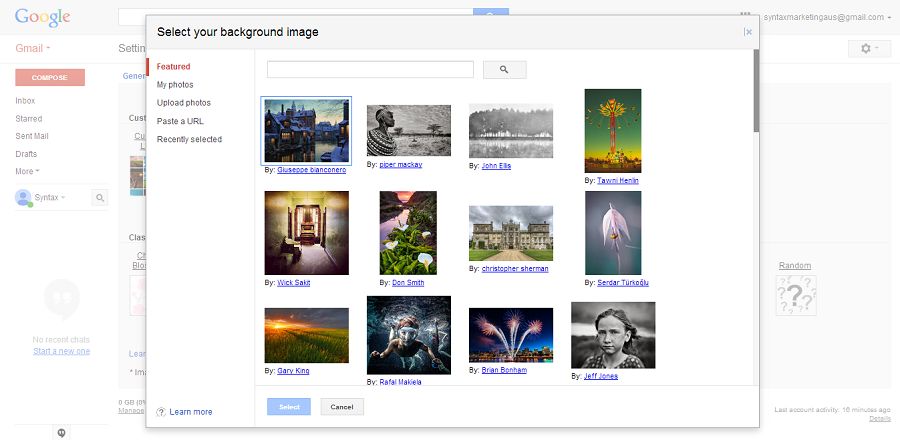Select the fireworks photo by Brian Bonham

(x=511, y=335)
